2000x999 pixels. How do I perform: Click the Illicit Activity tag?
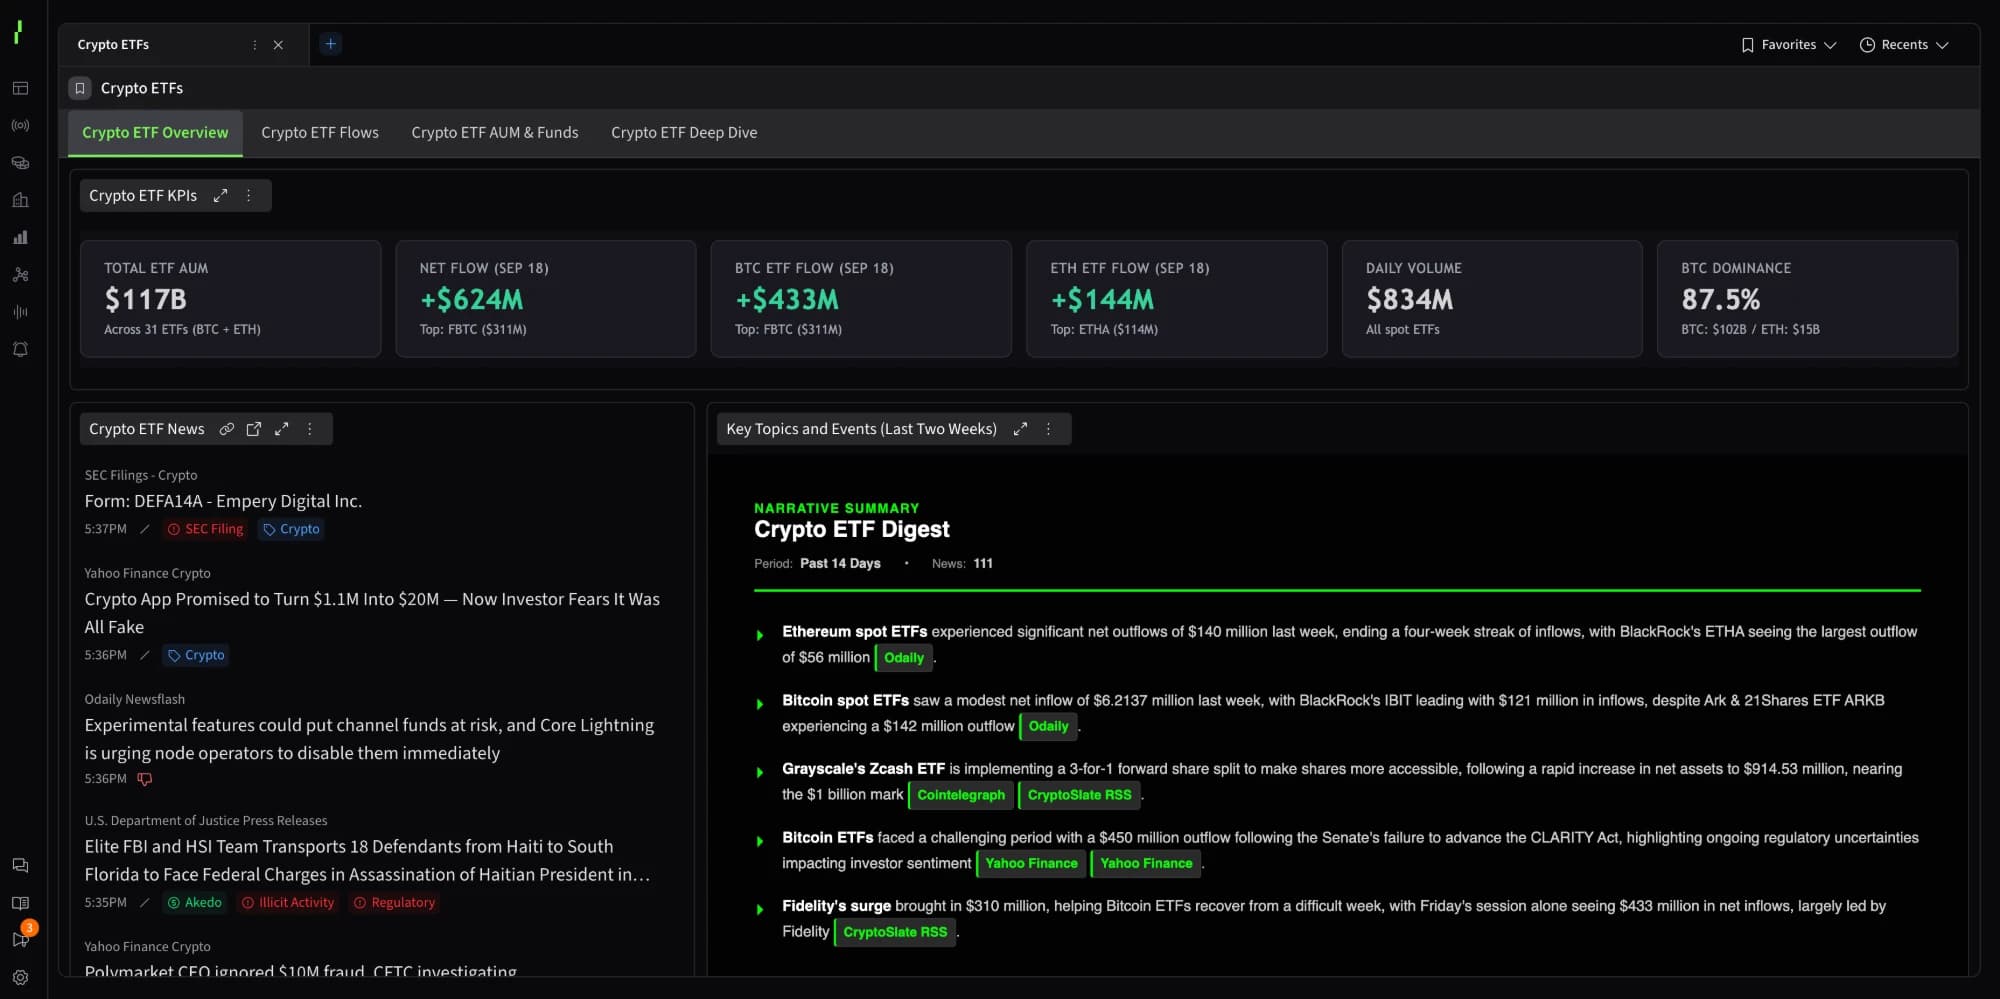tap(288, 903)
